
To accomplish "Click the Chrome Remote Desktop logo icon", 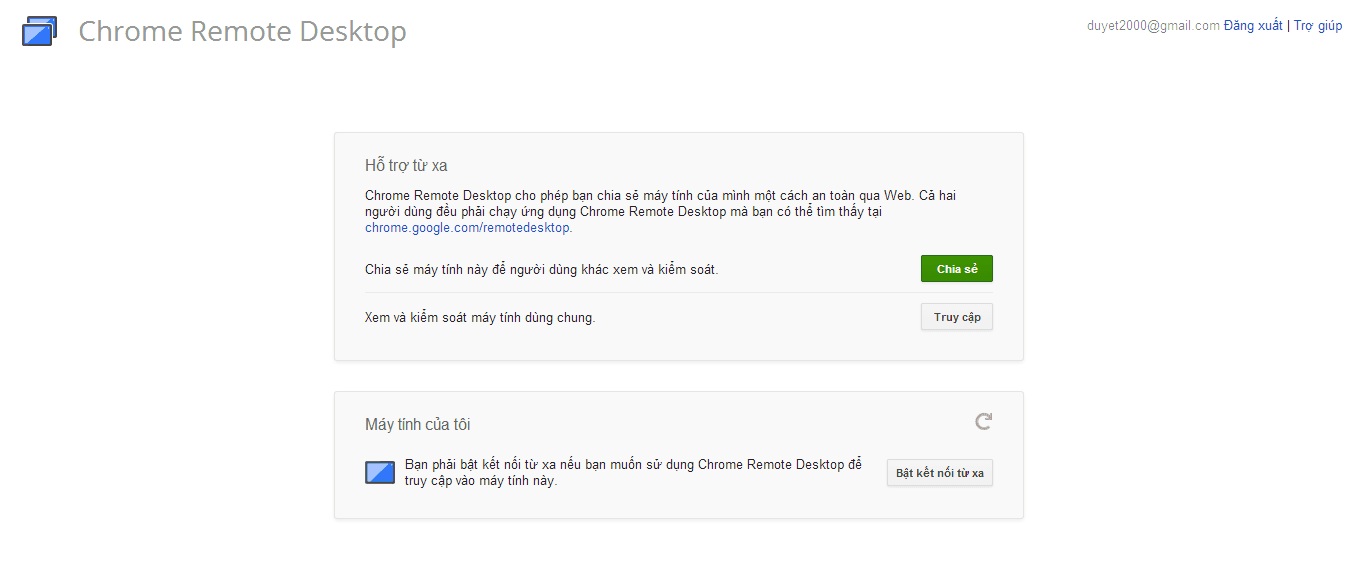I will click(39, 32).
